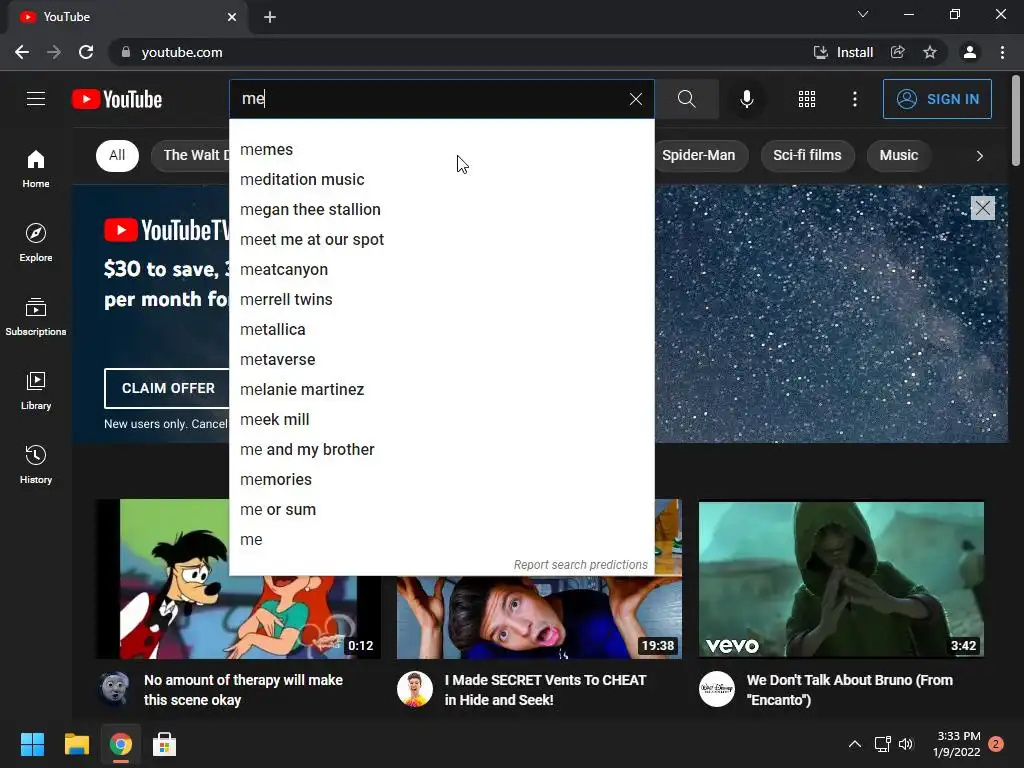Viewport: 1024px width, 768px height.
Task: Bookmark this page with the star
Action: pyautogui.click(x=930, y=52)
